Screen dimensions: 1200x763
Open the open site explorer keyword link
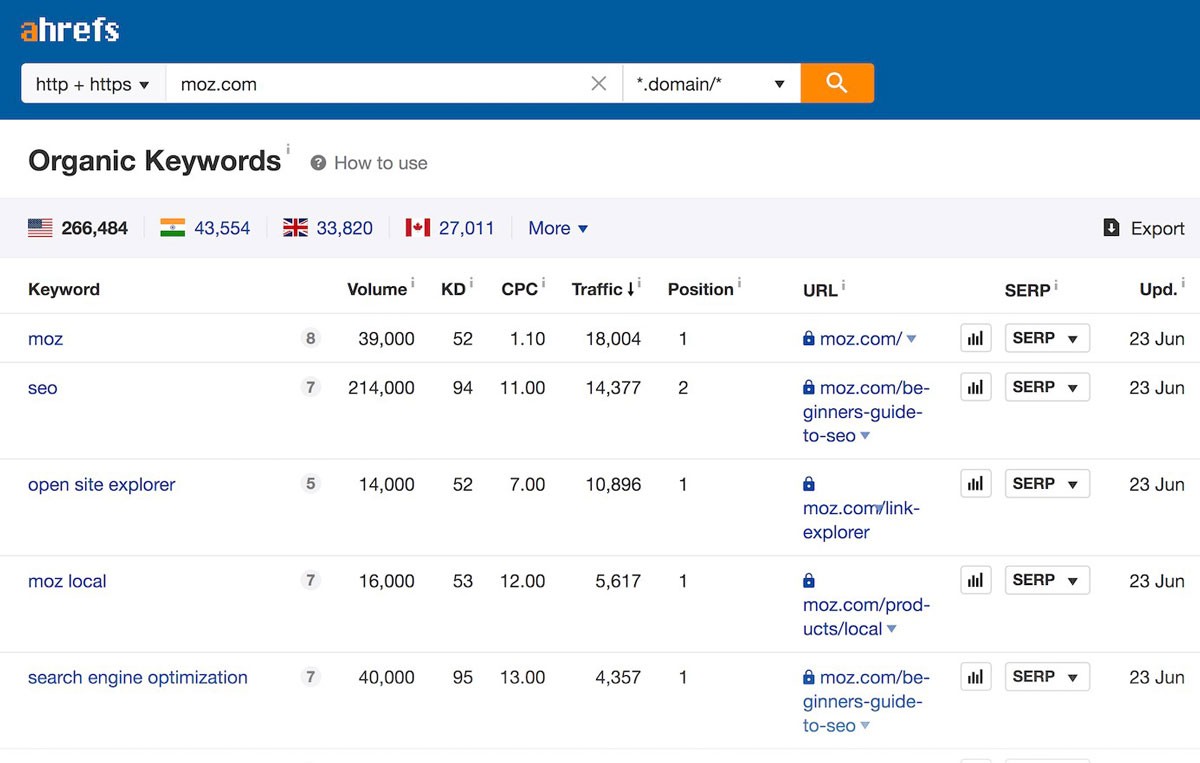[102, 485]
